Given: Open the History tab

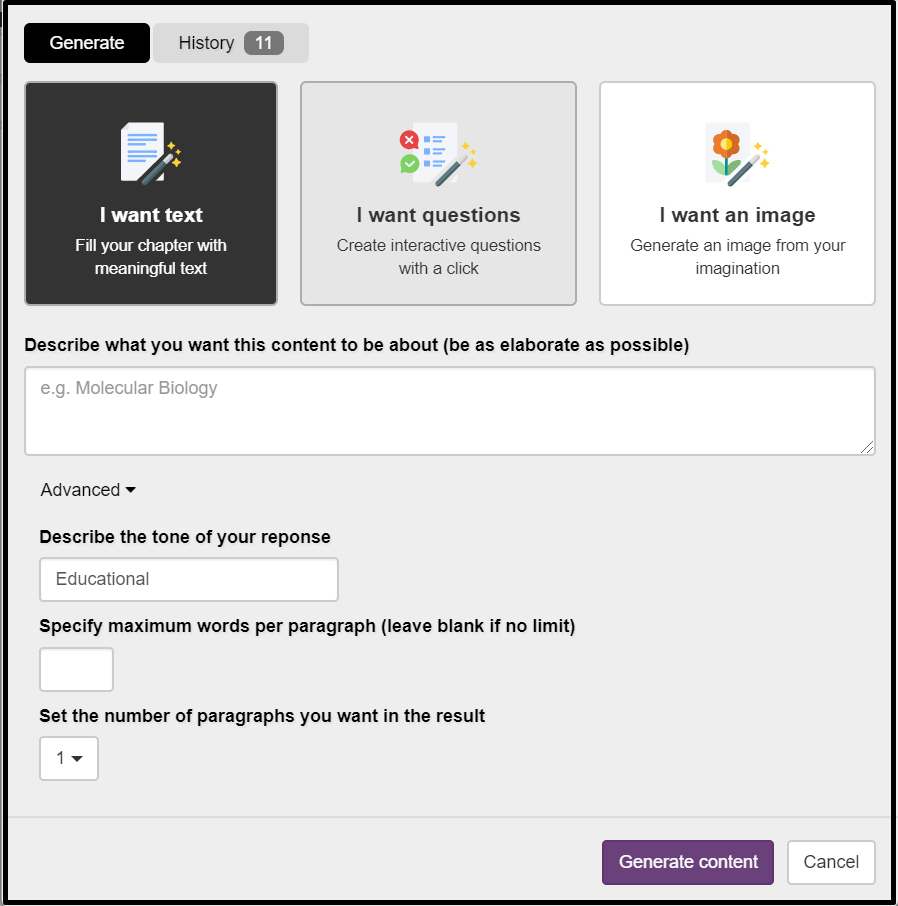Looking at the screenshot, I should click(x=206, y=43).
